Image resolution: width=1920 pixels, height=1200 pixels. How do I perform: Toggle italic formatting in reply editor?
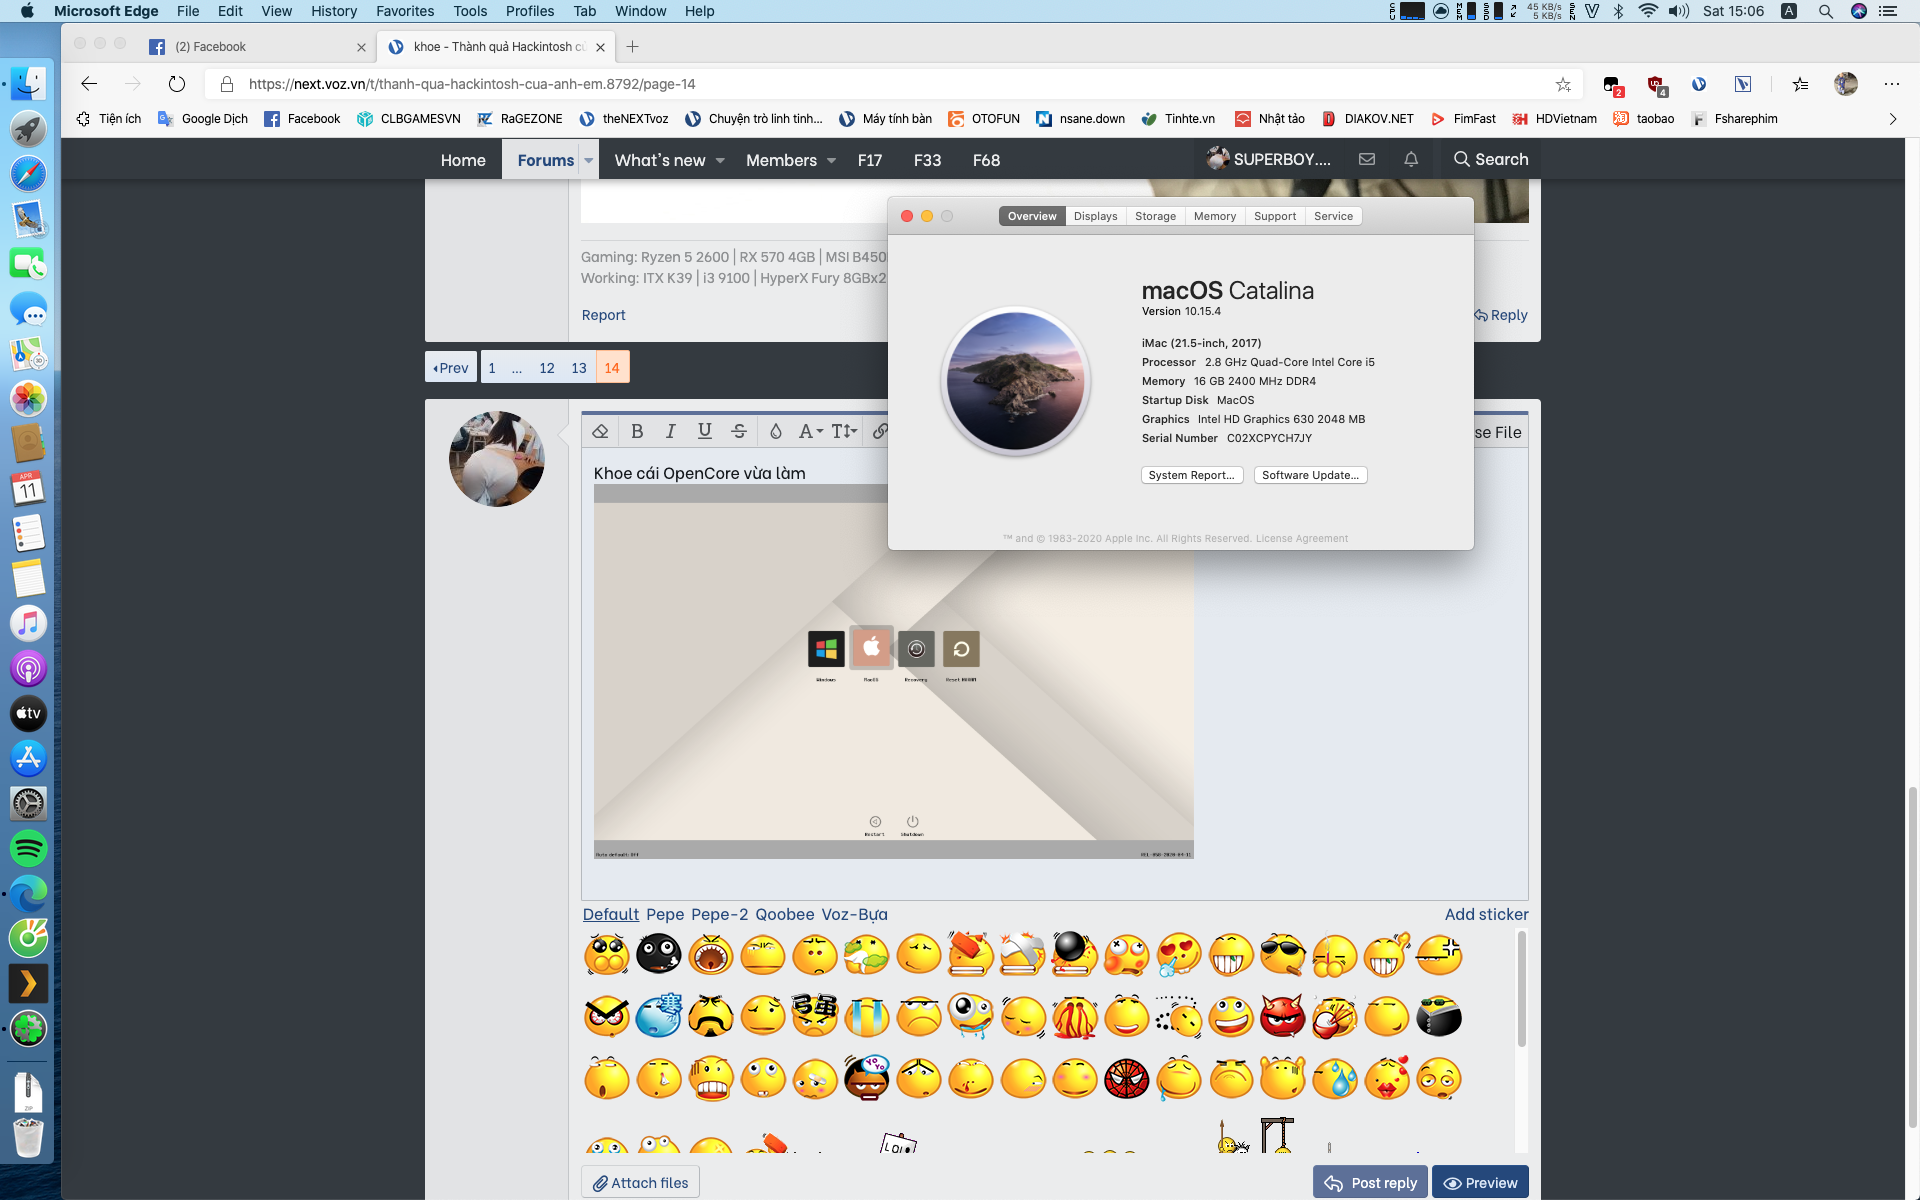tap(671, 431)
